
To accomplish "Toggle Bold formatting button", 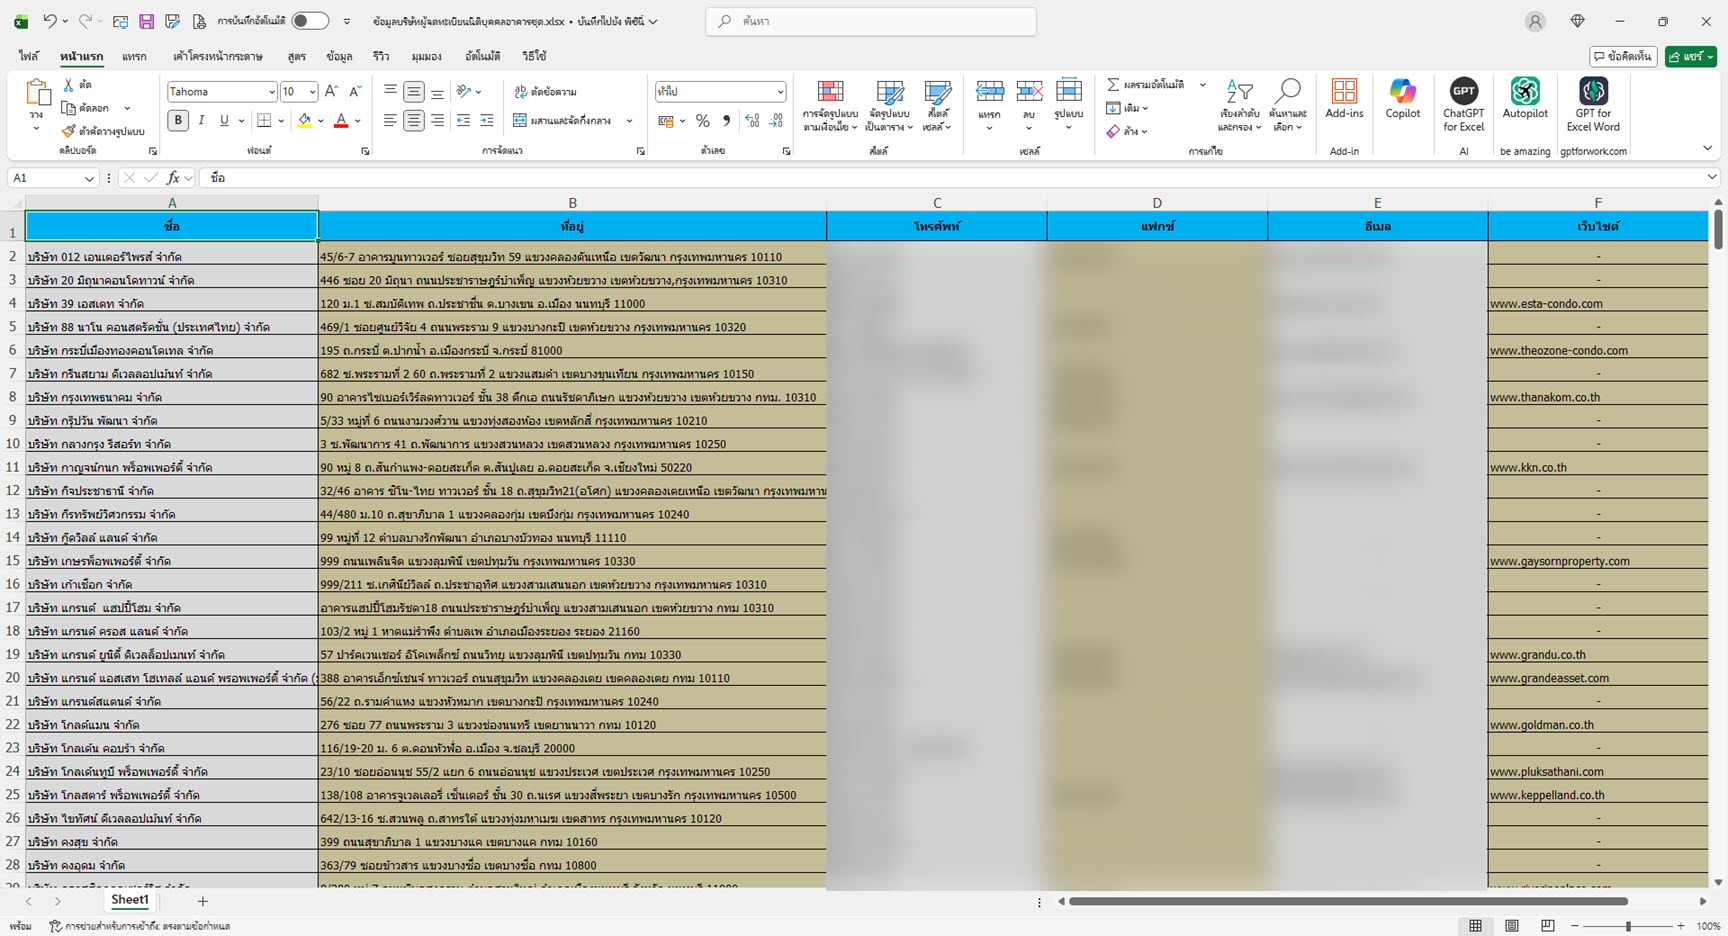I will pos(178,121).
